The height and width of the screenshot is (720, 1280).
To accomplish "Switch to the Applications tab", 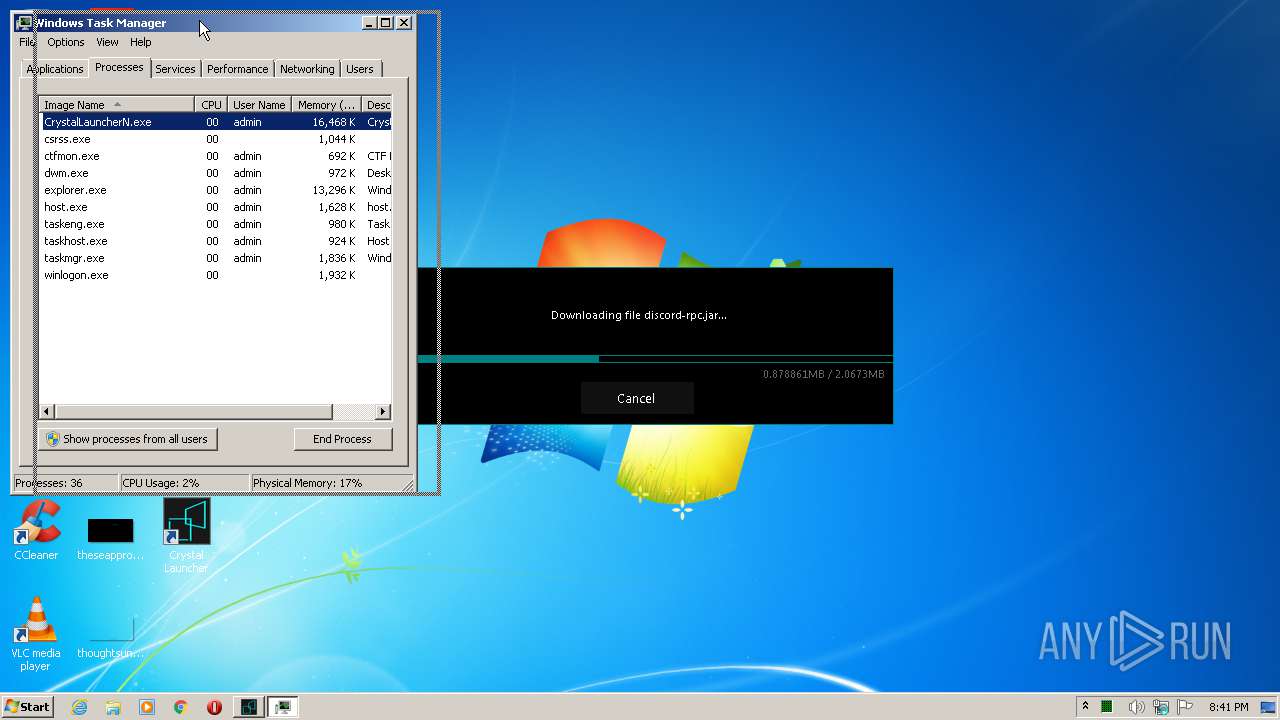I will pyautogui.click(x=54, y=69).
